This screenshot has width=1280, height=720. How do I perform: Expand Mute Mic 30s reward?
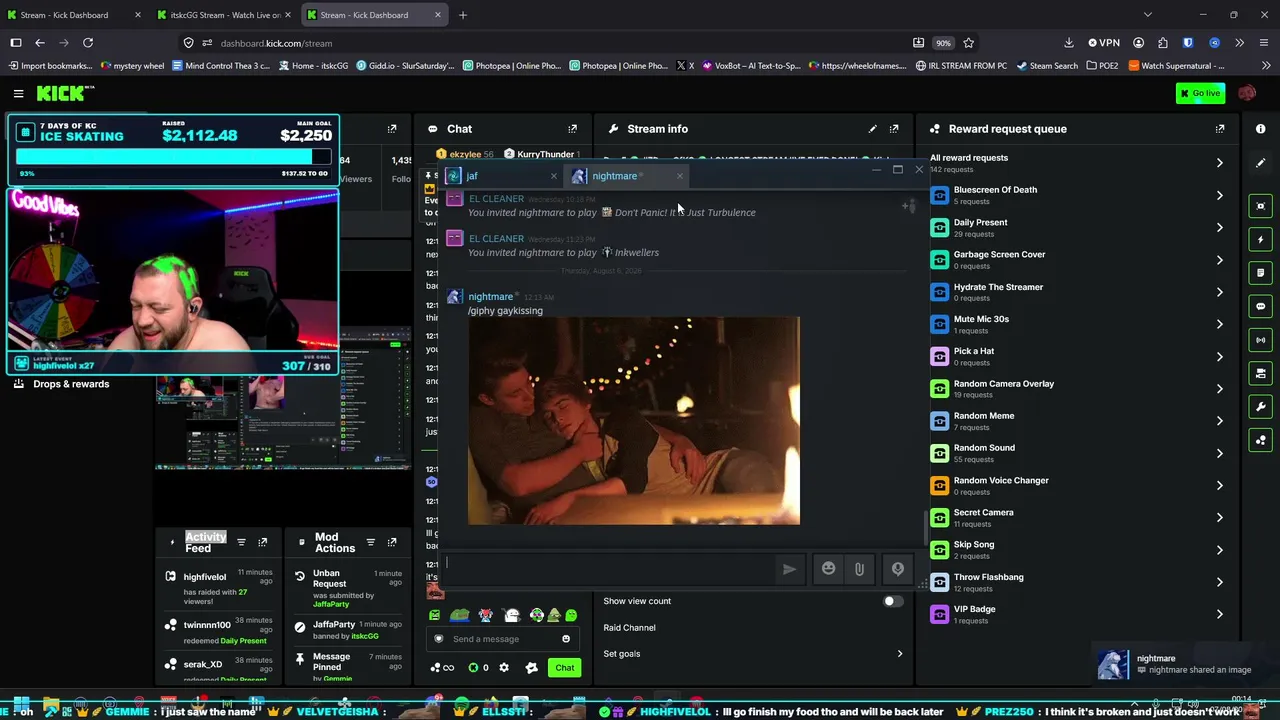pyautogui.click(x=1219, y=324)
